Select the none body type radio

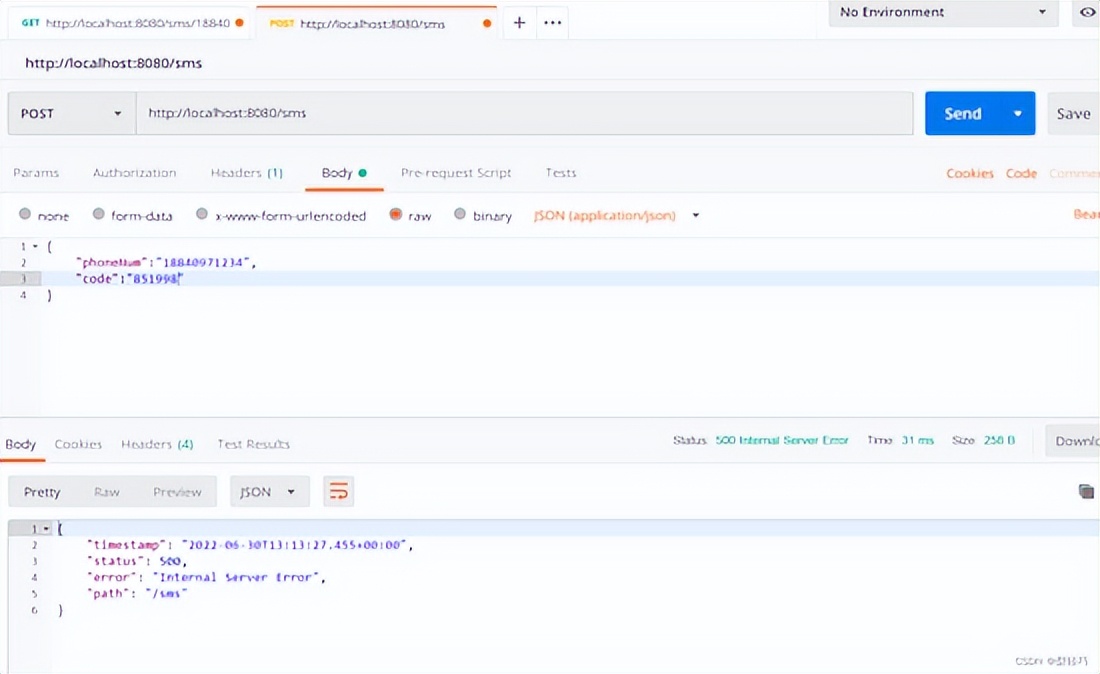[x=25, y=215]
